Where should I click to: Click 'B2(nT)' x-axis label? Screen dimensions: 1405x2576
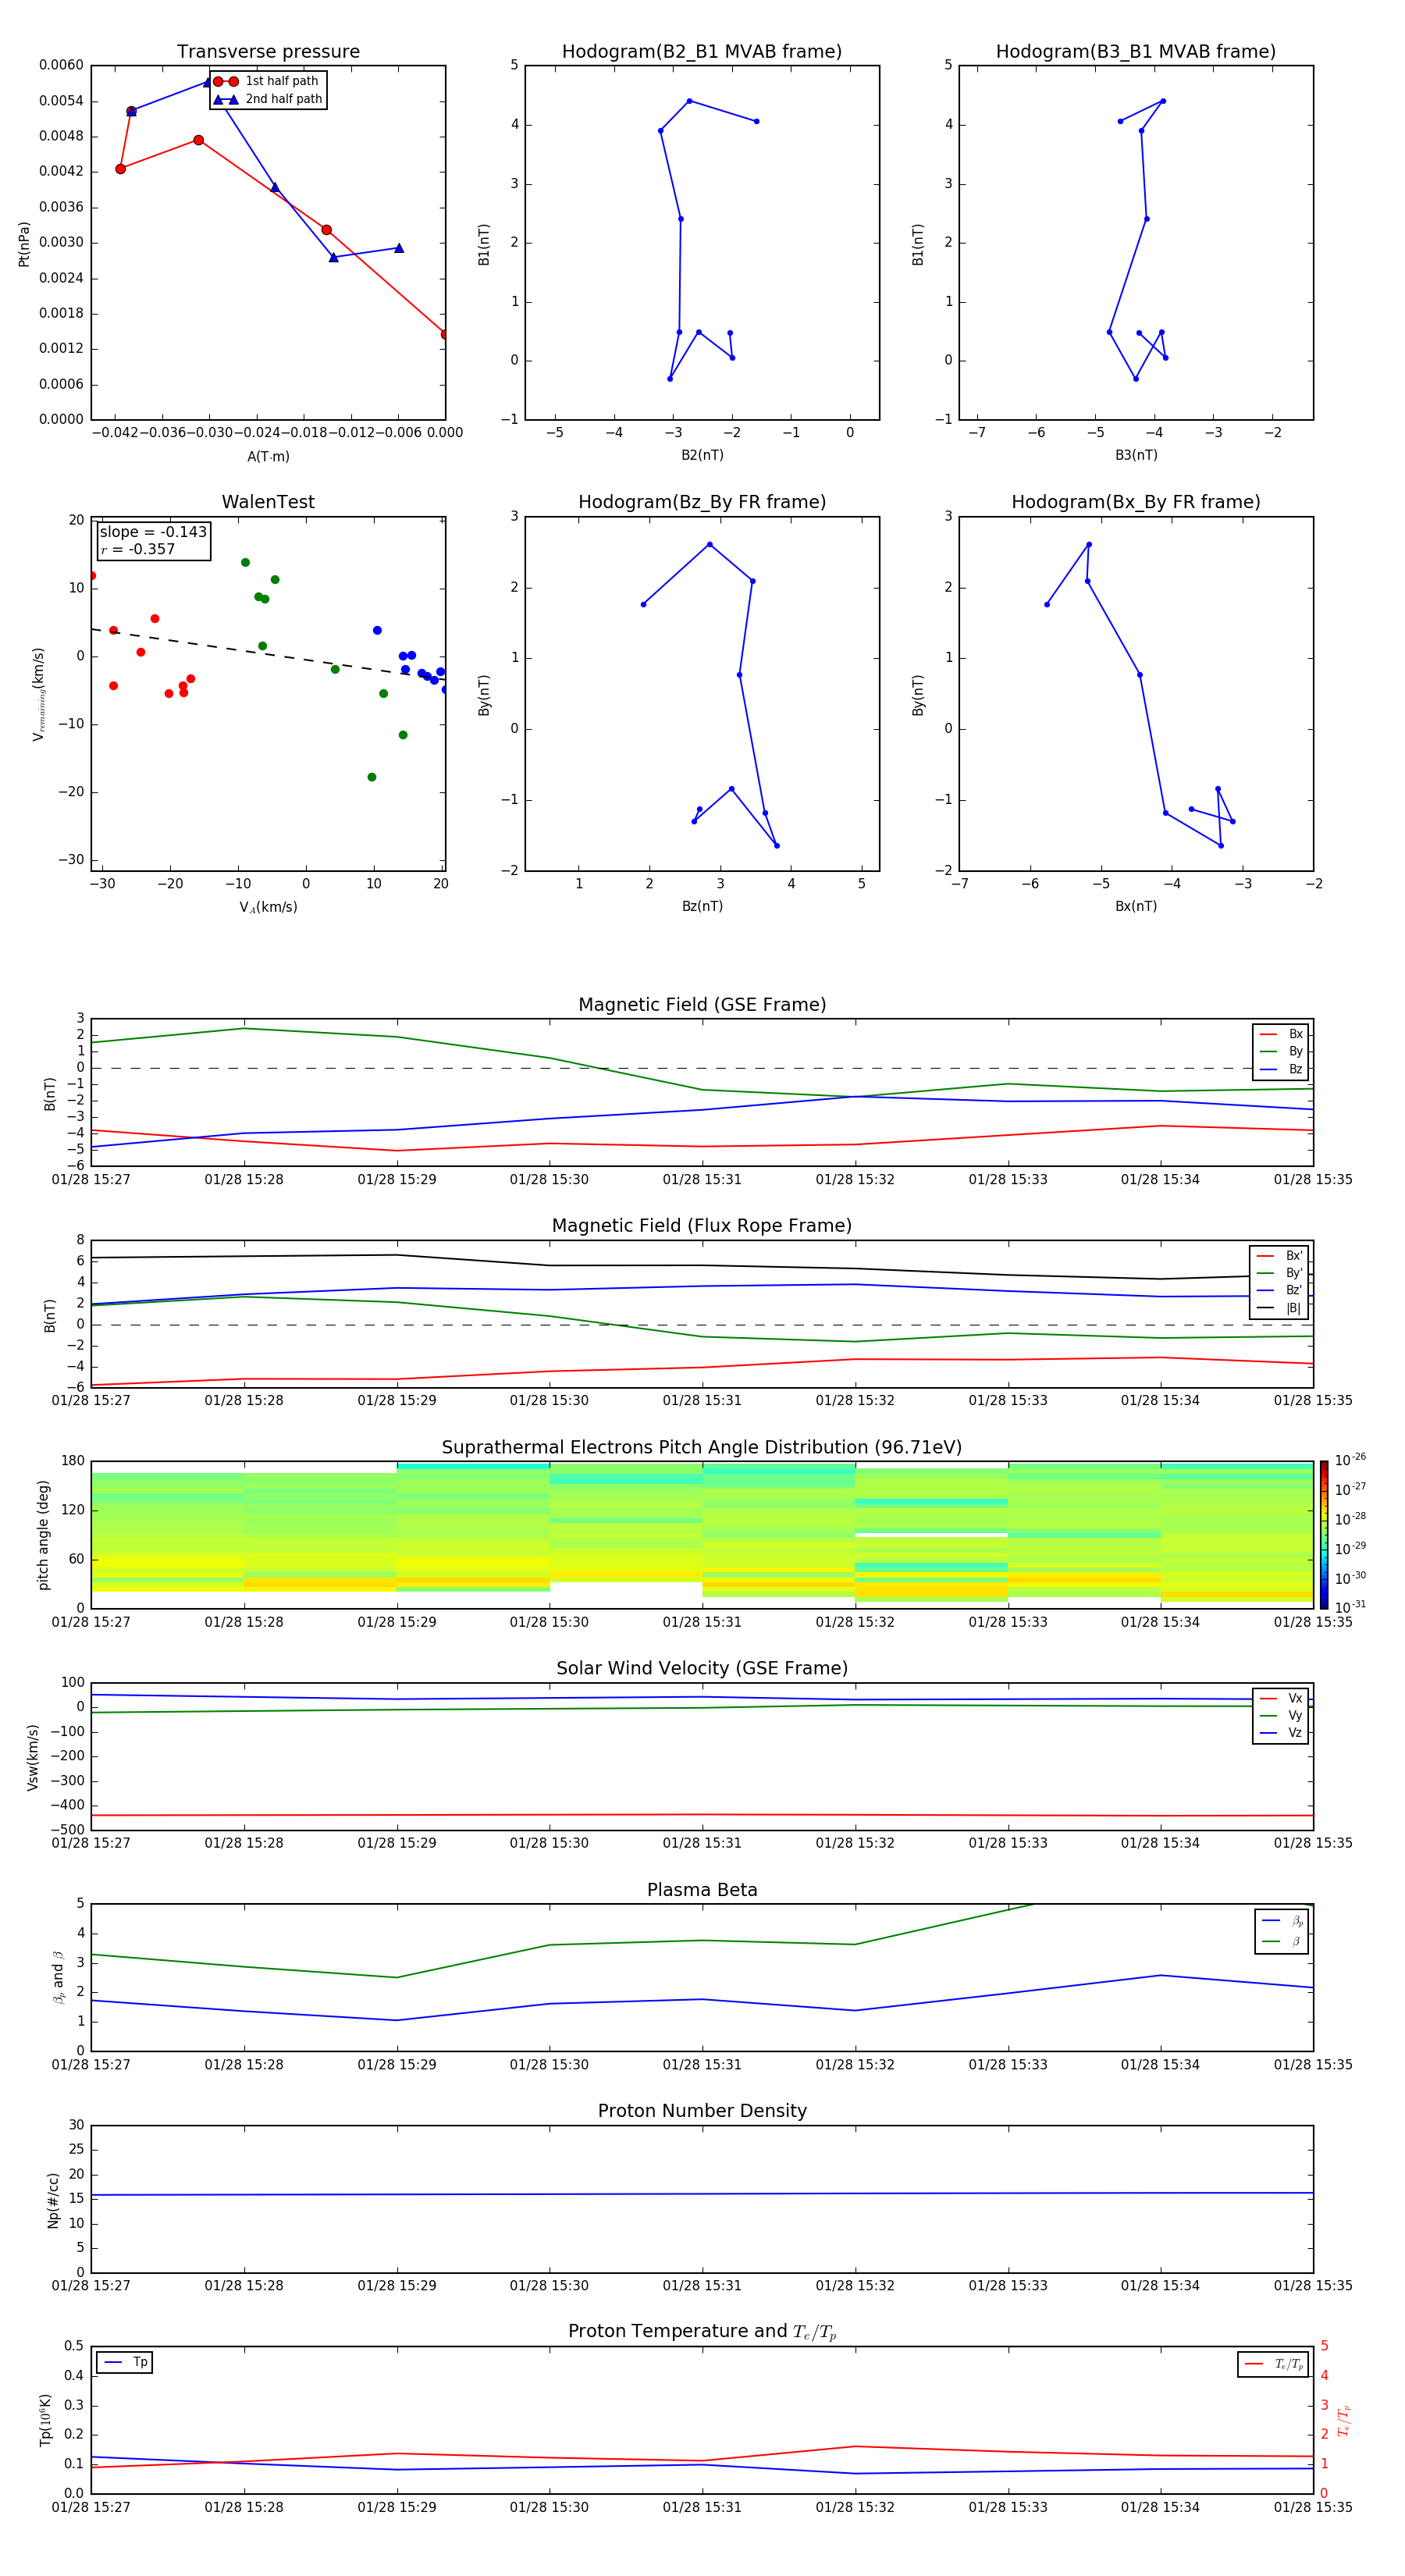point(702,455)
